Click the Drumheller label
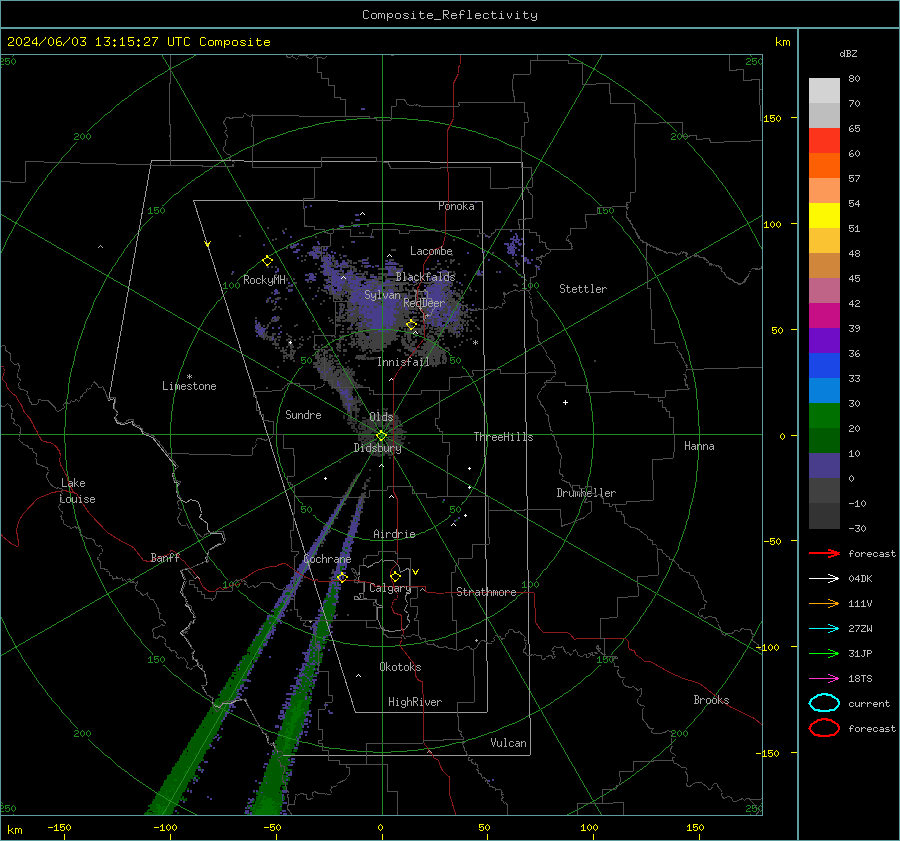The width and height of the screenshot is (900, 841). tap(586, 493)
